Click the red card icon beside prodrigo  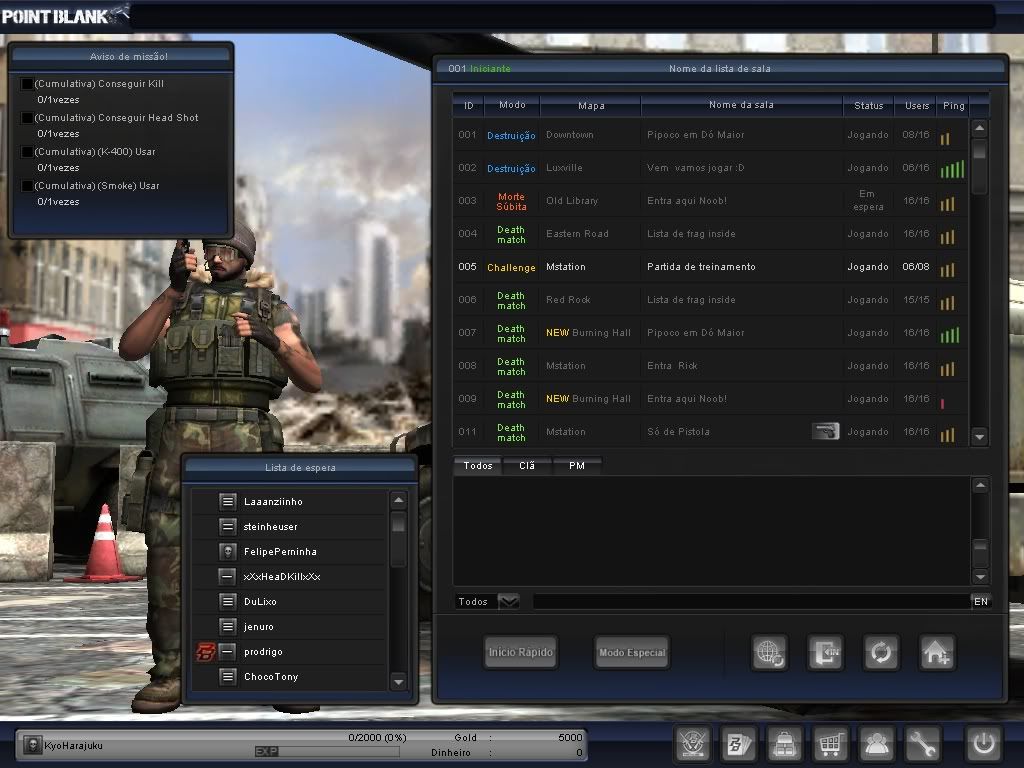[x=206, y=652]
